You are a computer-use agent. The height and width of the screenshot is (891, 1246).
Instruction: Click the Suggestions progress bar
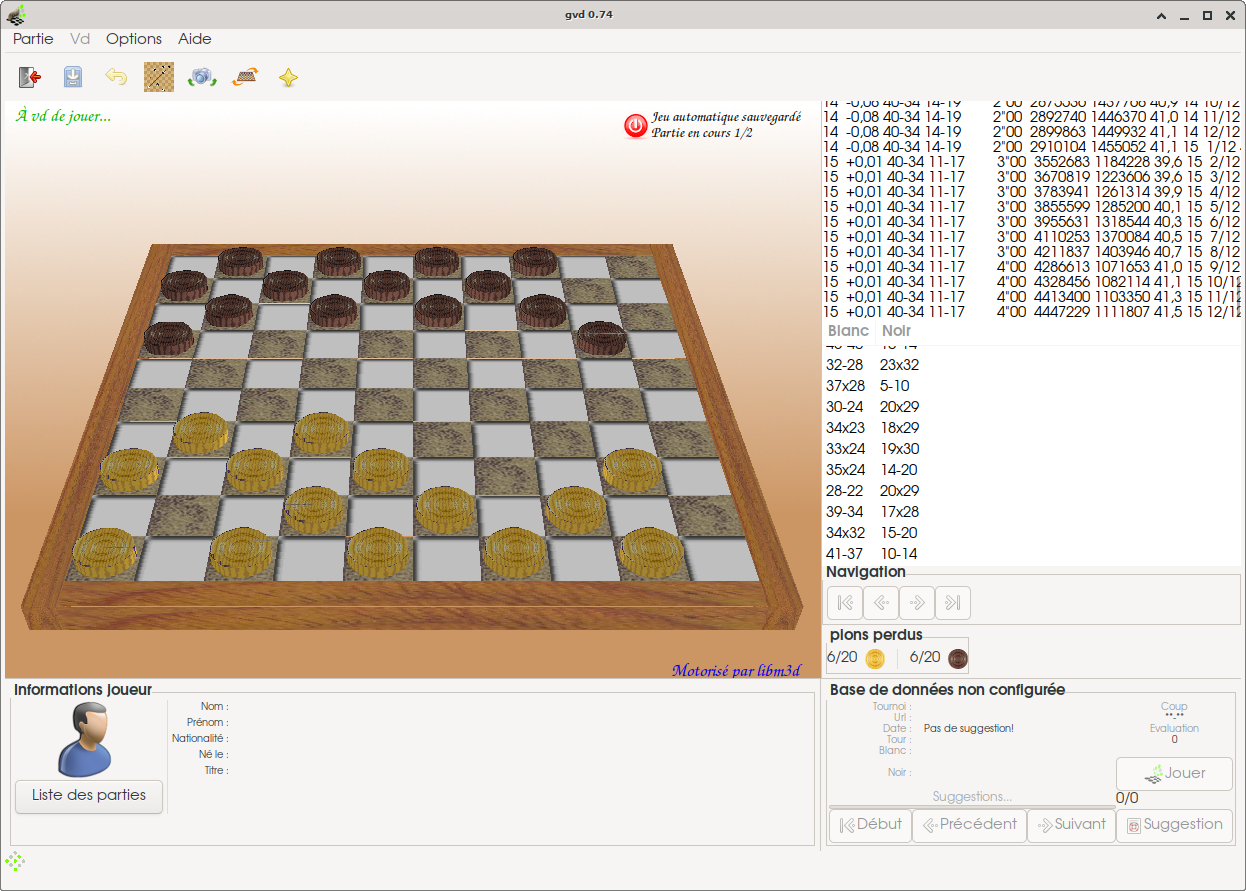[x=972, y=807]
